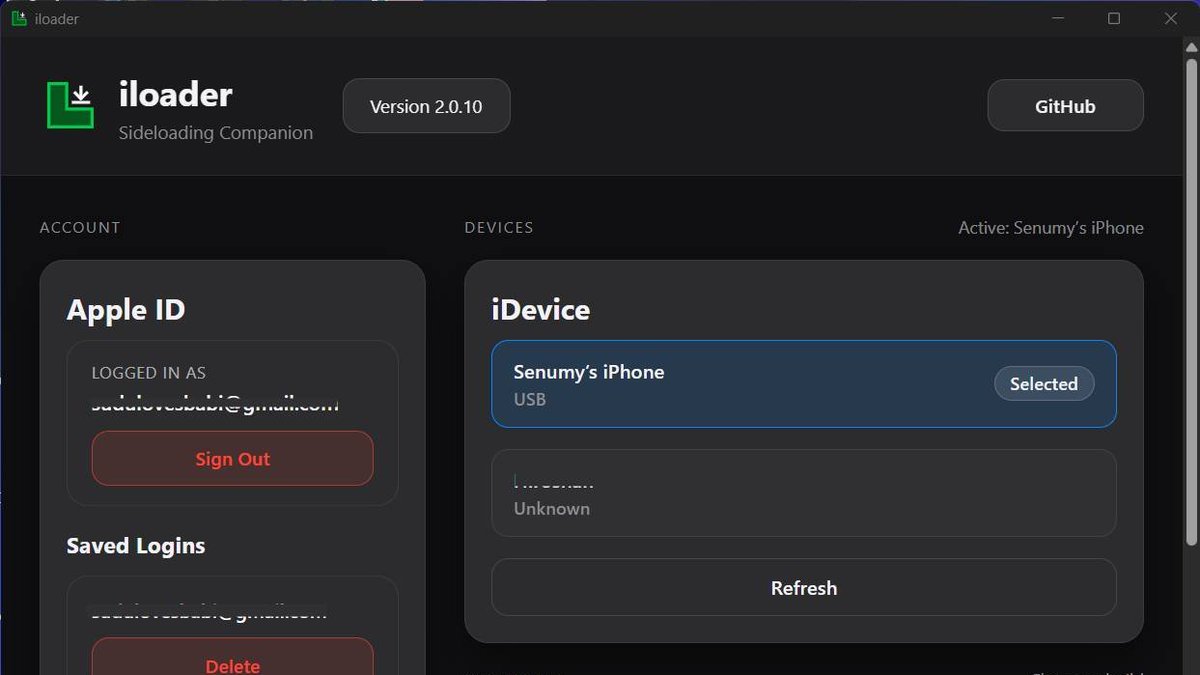The width and height of the screenshot is (1200, 675).
Task: Click the iloader green logo icon
Action: tap(70, 105)
